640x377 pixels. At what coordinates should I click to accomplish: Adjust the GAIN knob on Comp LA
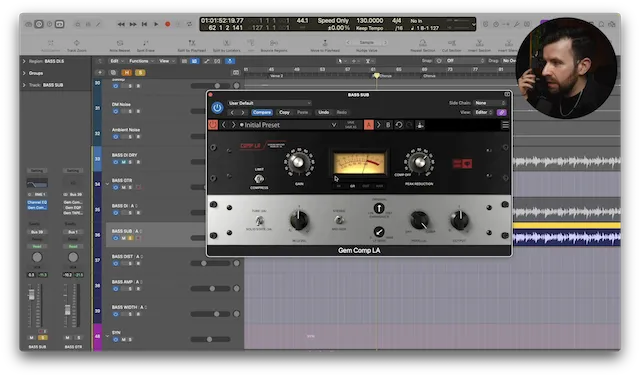(299, 162)
